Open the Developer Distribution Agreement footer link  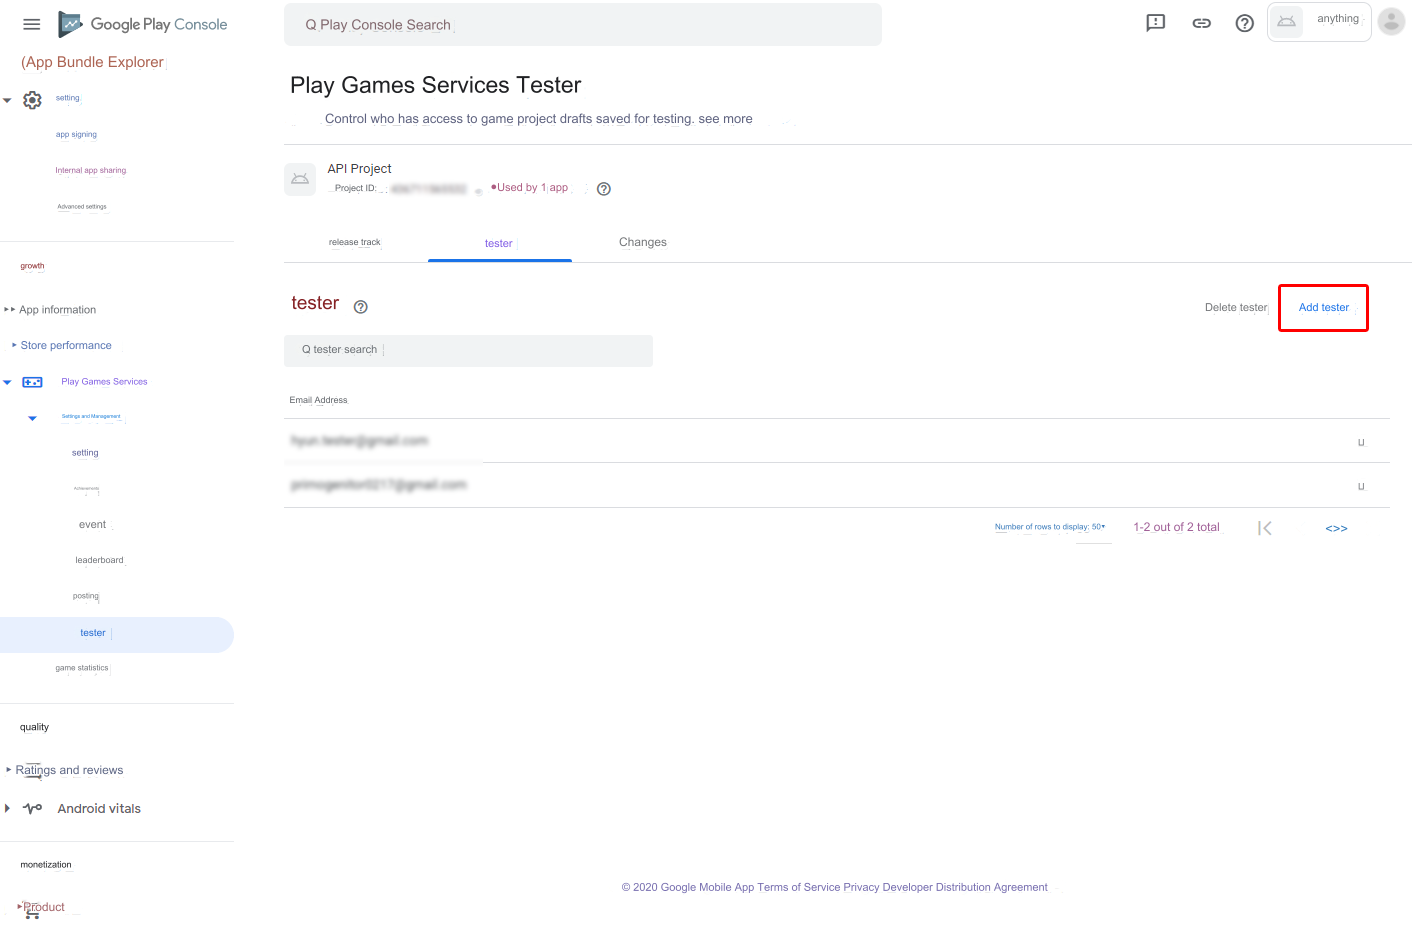(965, 887)
